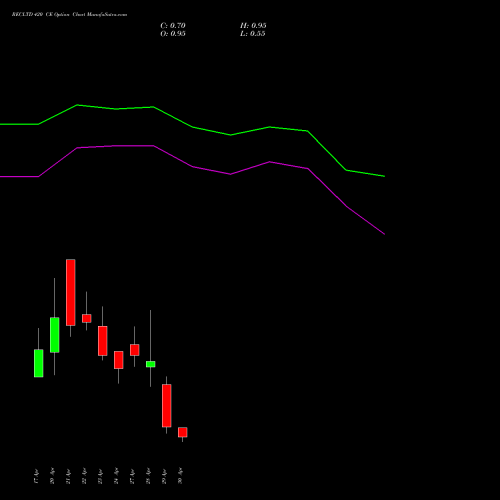This screenshot has width=500, height=500.
Task: Click the "29 Apr" date axis label
Action: click(164, 476)
